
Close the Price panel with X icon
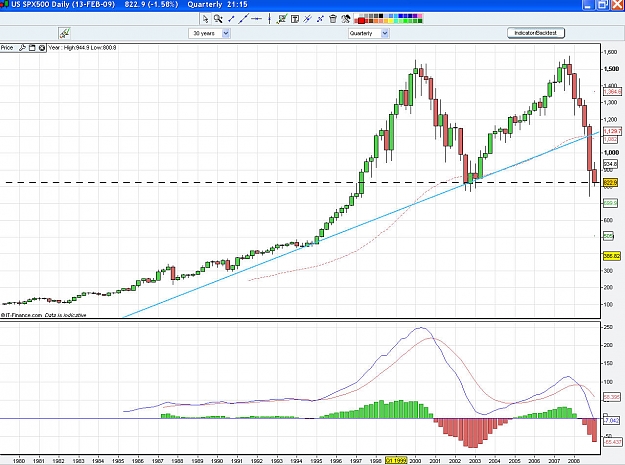tap(41, 48)
